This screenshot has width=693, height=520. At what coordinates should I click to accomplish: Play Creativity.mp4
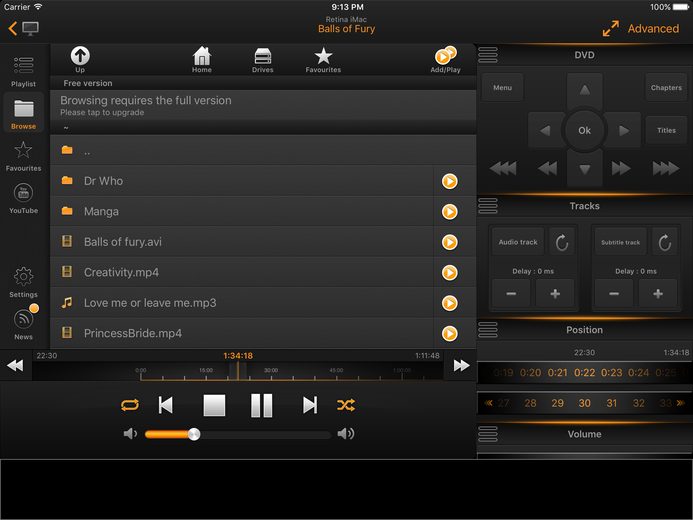coord(449,273)
